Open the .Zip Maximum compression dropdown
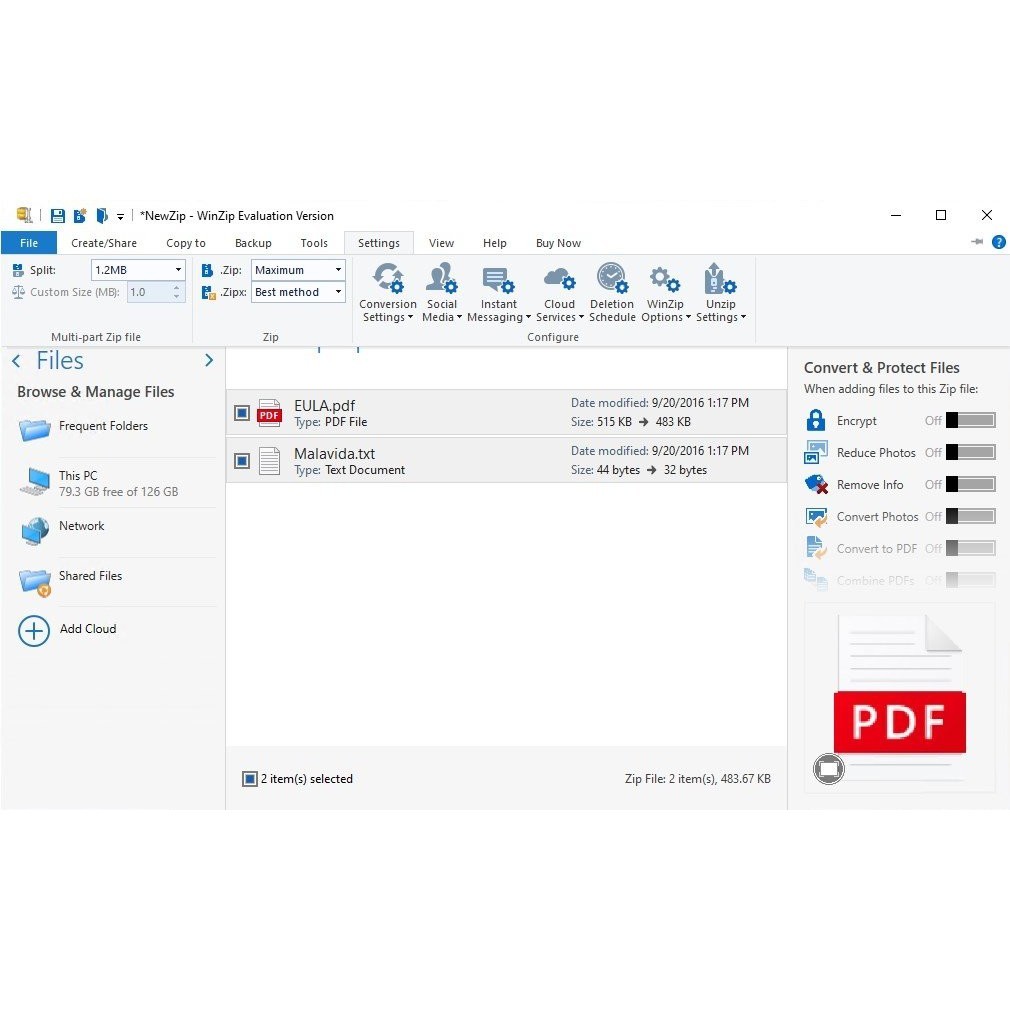This screenshot has width=1010, height=1010. tap(298, 270)
